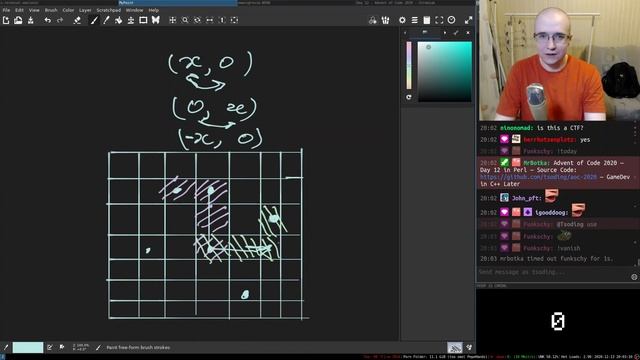
Task: Pick a hue on the vertical hue slider
Action: pyautogui.click(x=409, y=65)
